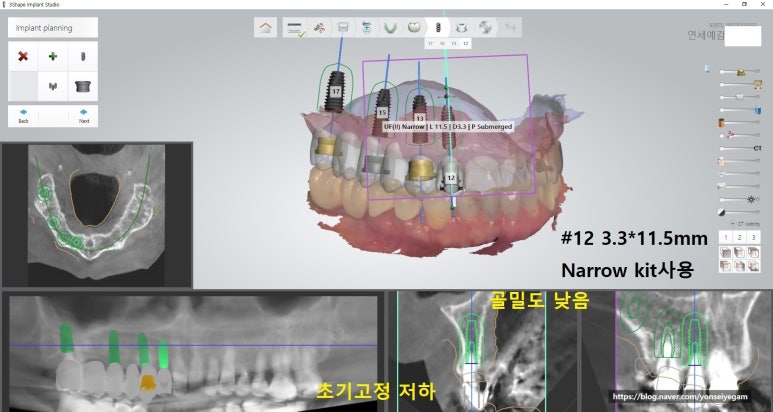The width and height of the screenshot is (773, 412).
Task: Select CT preset 3
Action: (754, 238)
